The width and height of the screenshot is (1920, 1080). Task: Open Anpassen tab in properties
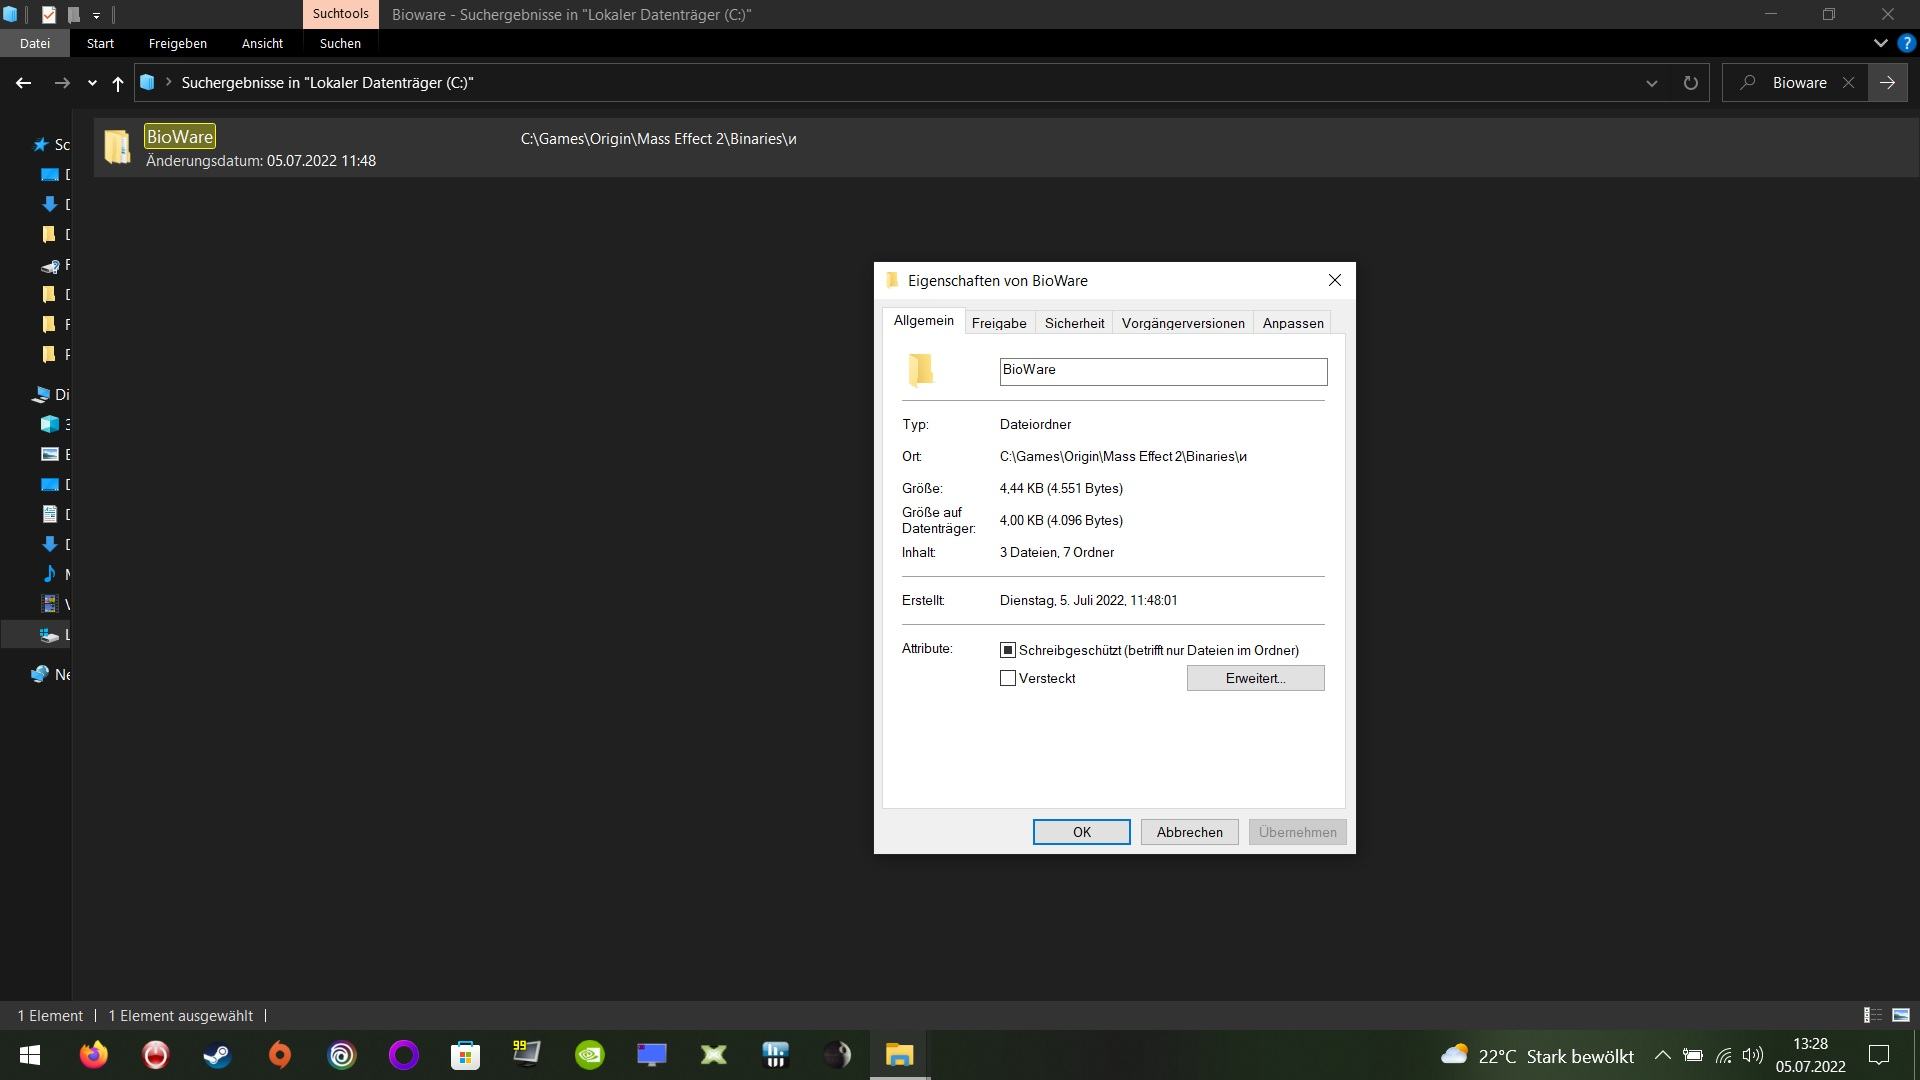pyautogui.click(x=1293, y=323)
